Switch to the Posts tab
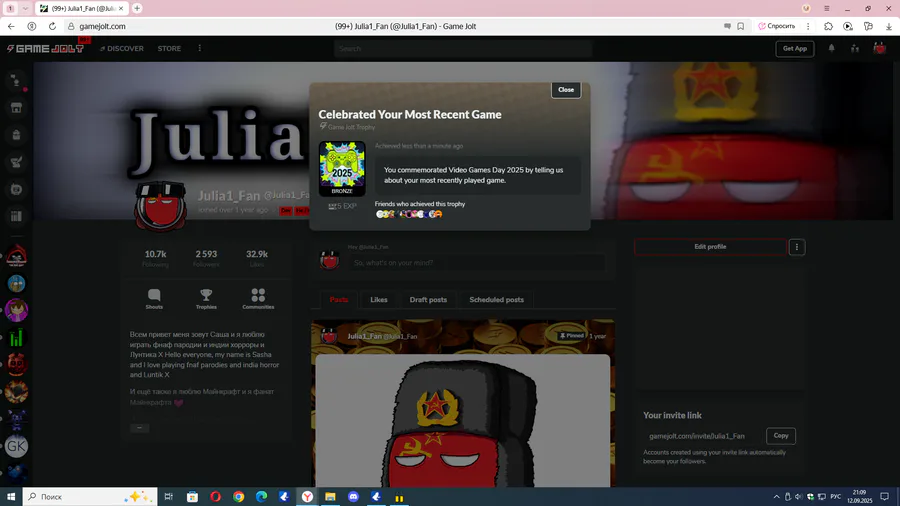 pyautogui.click(x=339, y=299)
